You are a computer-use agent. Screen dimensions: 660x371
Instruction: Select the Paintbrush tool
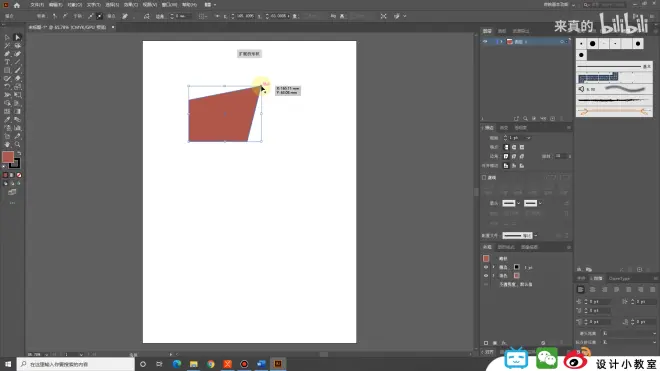click(18, 70)
